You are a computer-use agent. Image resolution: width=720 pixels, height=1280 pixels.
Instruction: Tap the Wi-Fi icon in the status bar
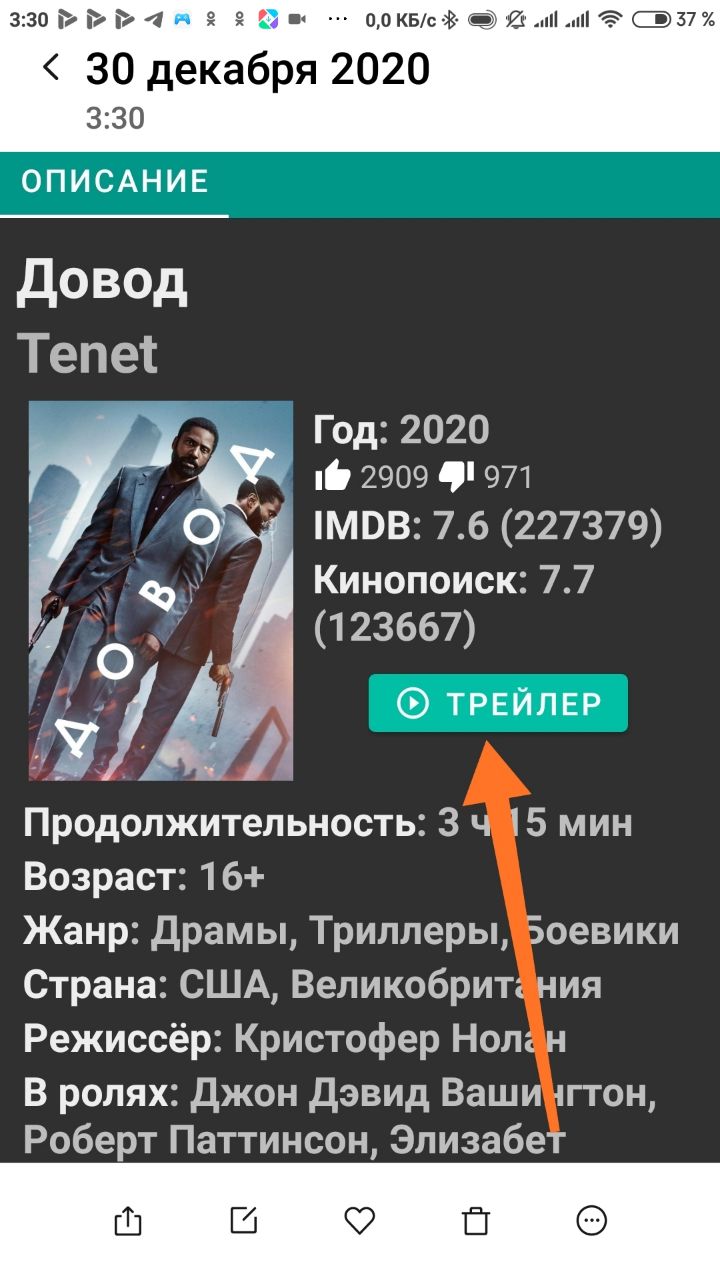coord(610,19)
